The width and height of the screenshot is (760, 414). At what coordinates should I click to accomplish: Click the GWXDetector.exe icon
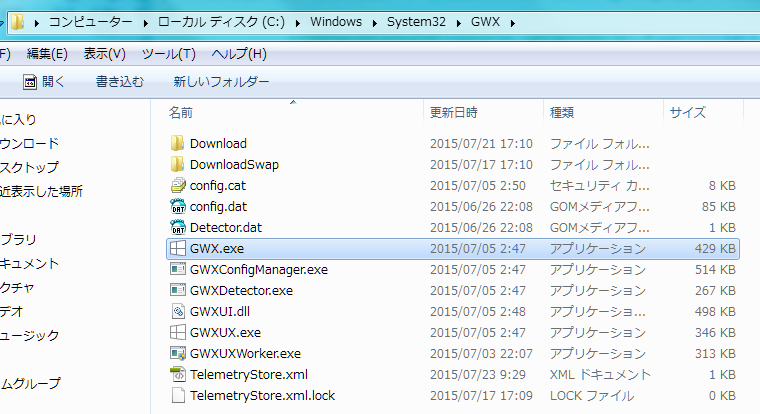(178, 290)
